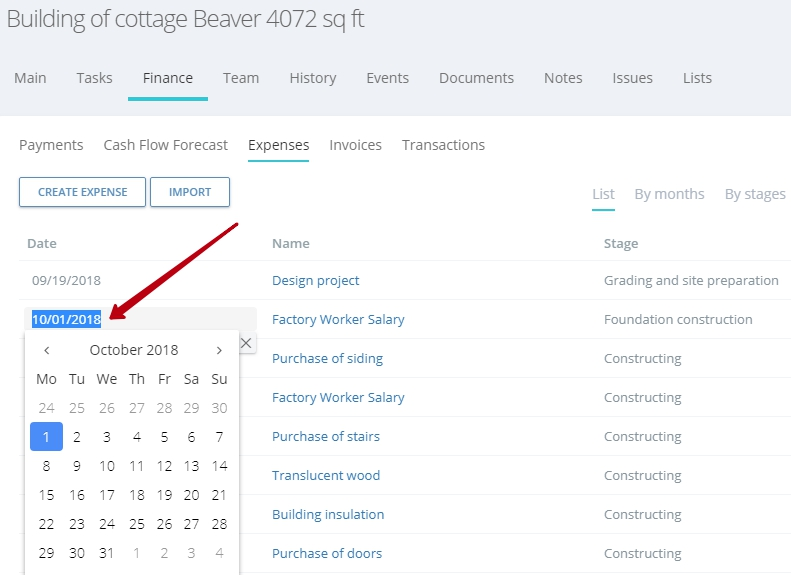Open the Translucent wood expense link
The height and width of the screenshot is (575, 791).
[x=326, y=476]
